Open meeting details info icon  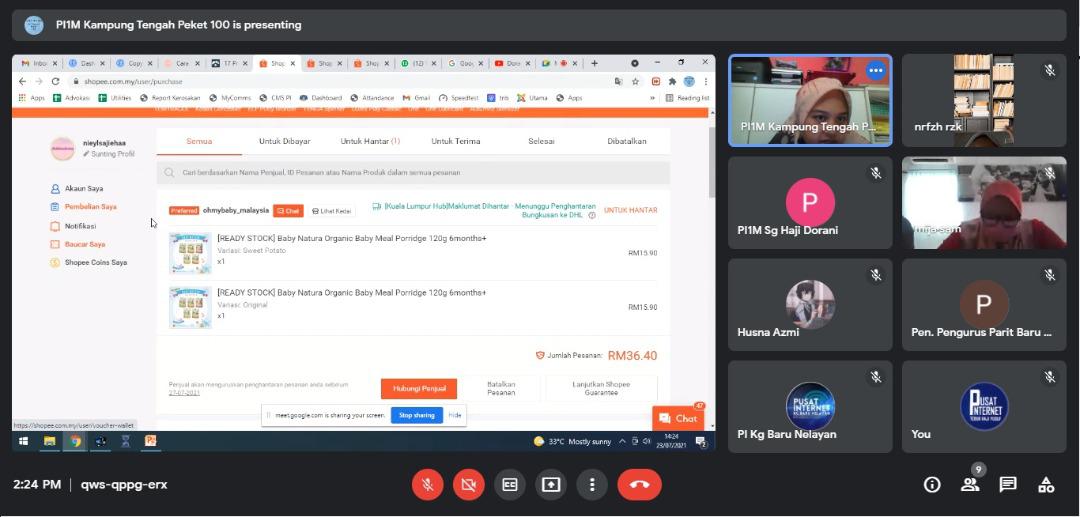coord(932,485)
